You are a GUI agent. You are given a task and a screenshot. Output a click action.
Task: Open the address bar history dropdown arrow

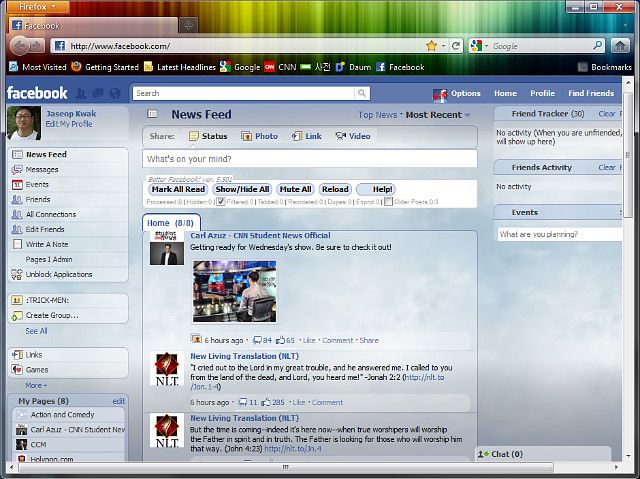pyautogui.click(x=443, y=46)
